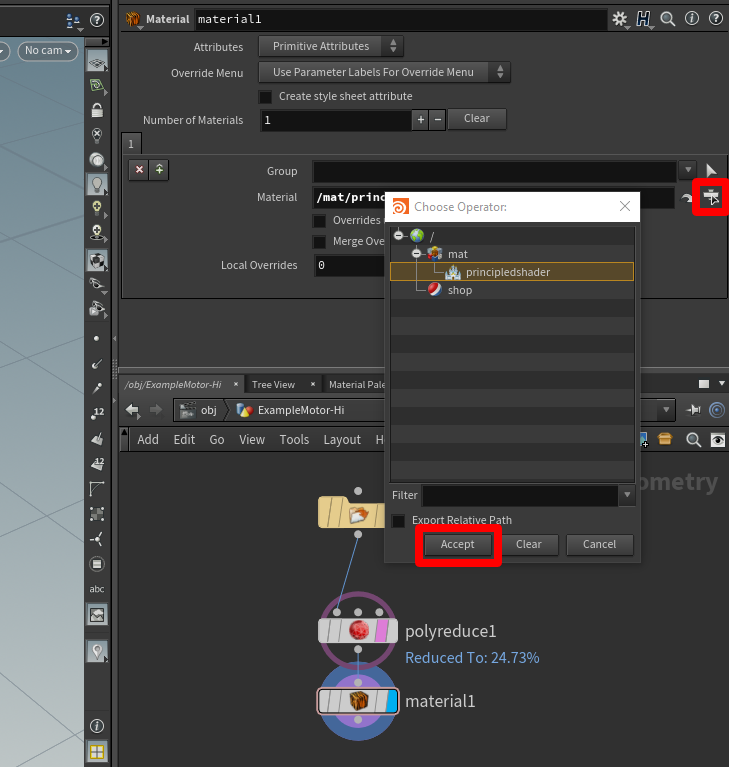Jump to the material operator arrow

click(688, 198)
